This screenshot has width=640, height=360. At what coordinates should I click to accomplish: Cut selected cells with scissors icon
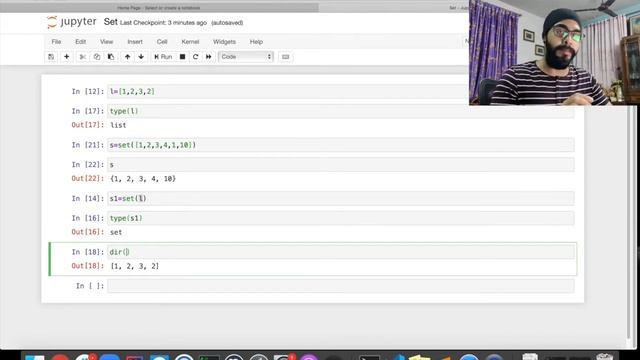click(82, 57)
